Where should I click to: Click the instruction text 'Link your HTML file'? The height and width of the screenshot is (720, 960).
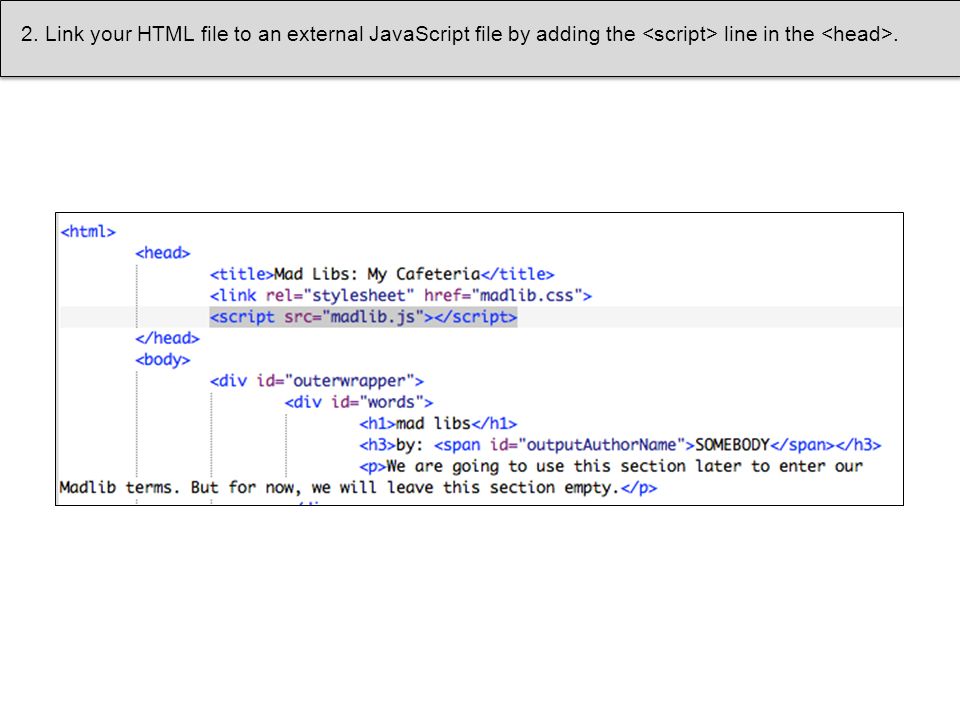tap(459, 34)
